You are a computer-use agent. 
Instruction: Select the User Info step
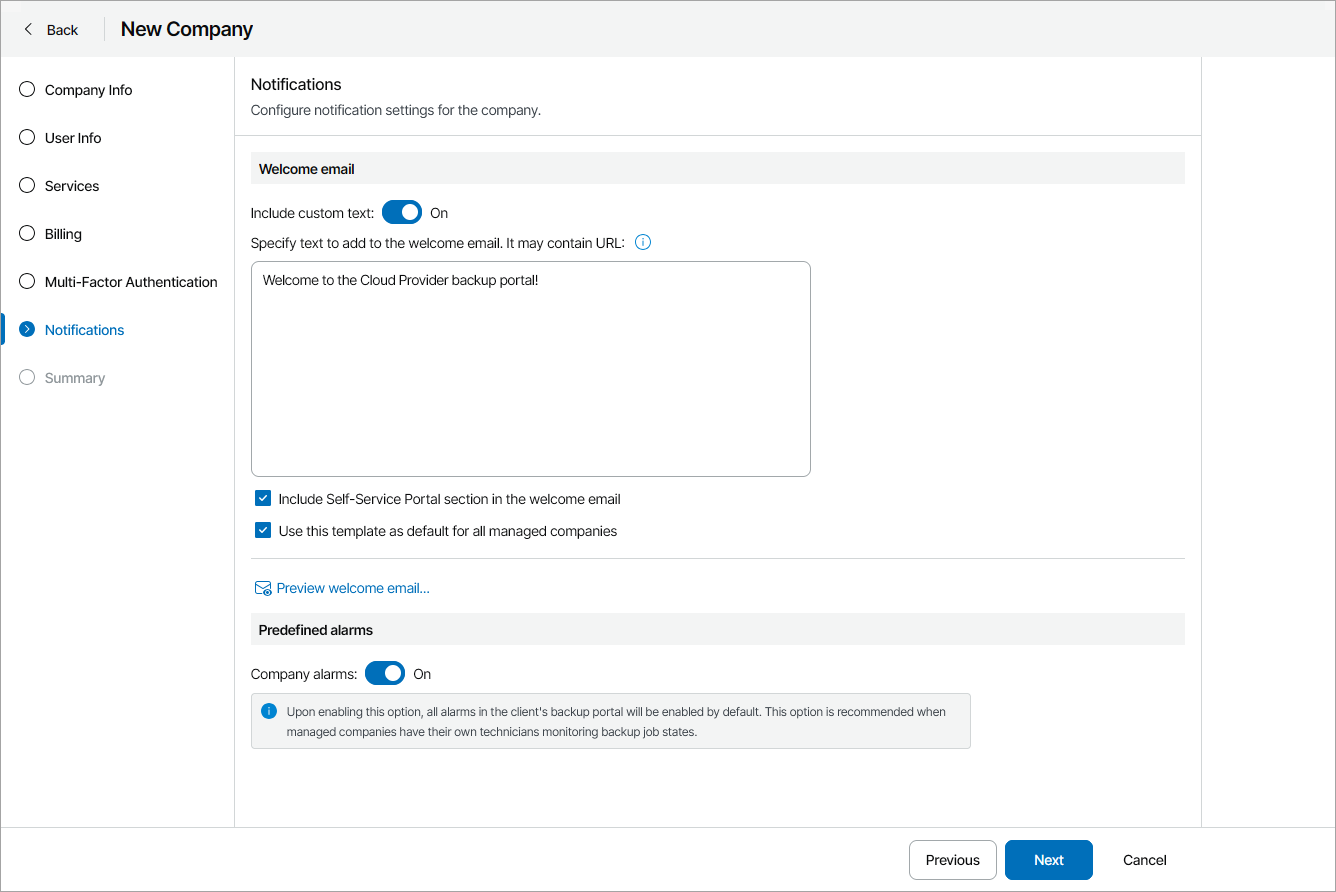click(x=75, y=137)
